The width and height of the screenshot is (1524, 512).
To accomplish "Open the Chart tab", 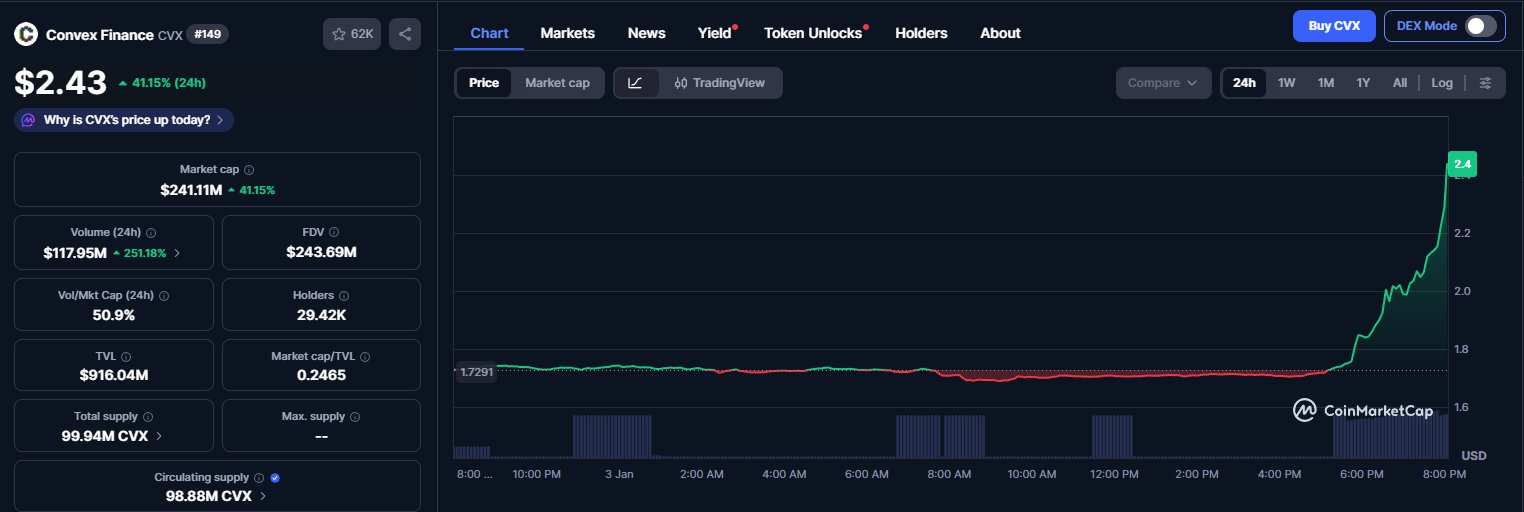I will point(489,33).
